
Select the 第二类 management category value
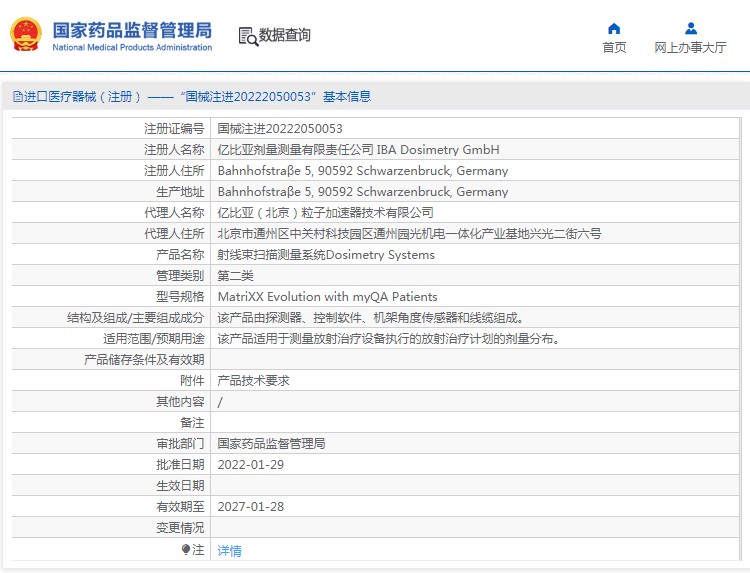click(235, 276)
